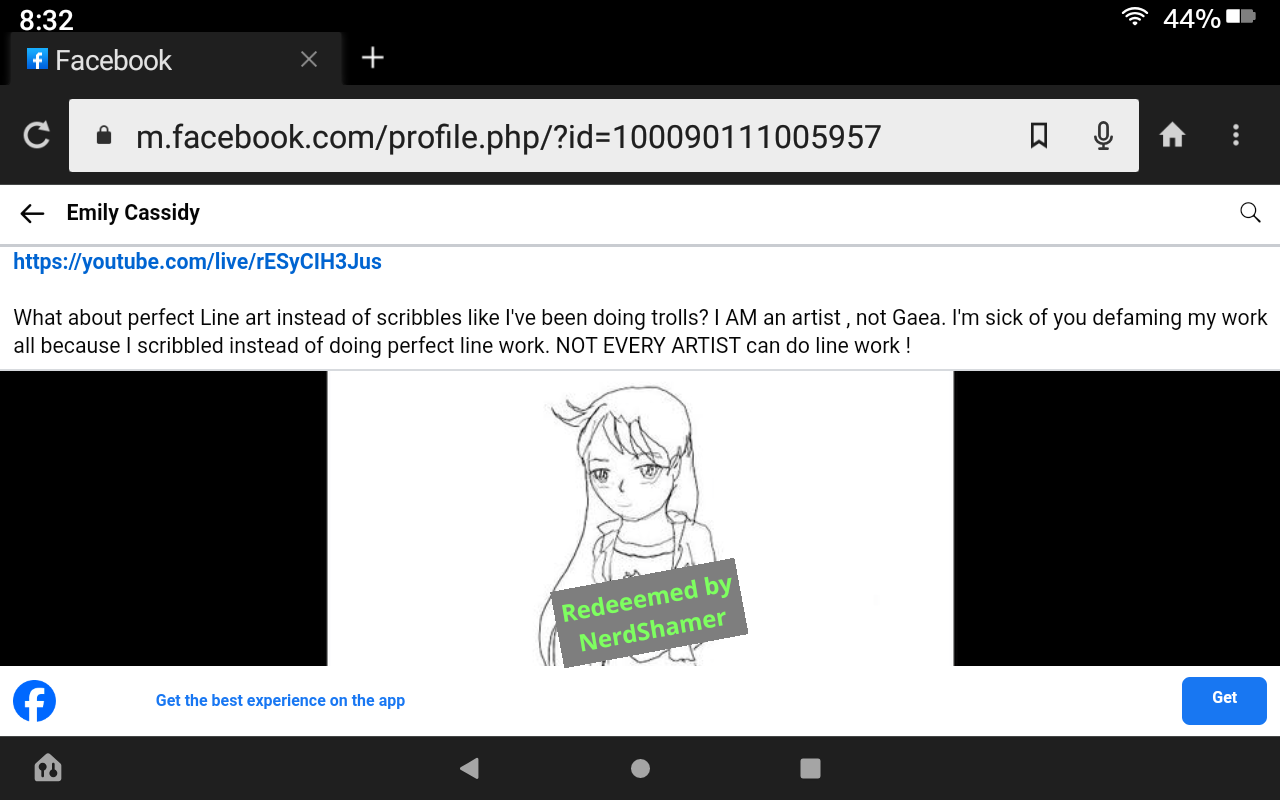The width and height of the screenshot is (1280, 800).
Task: Open the sketch drawing image post
Action: [x=640, y=518]
